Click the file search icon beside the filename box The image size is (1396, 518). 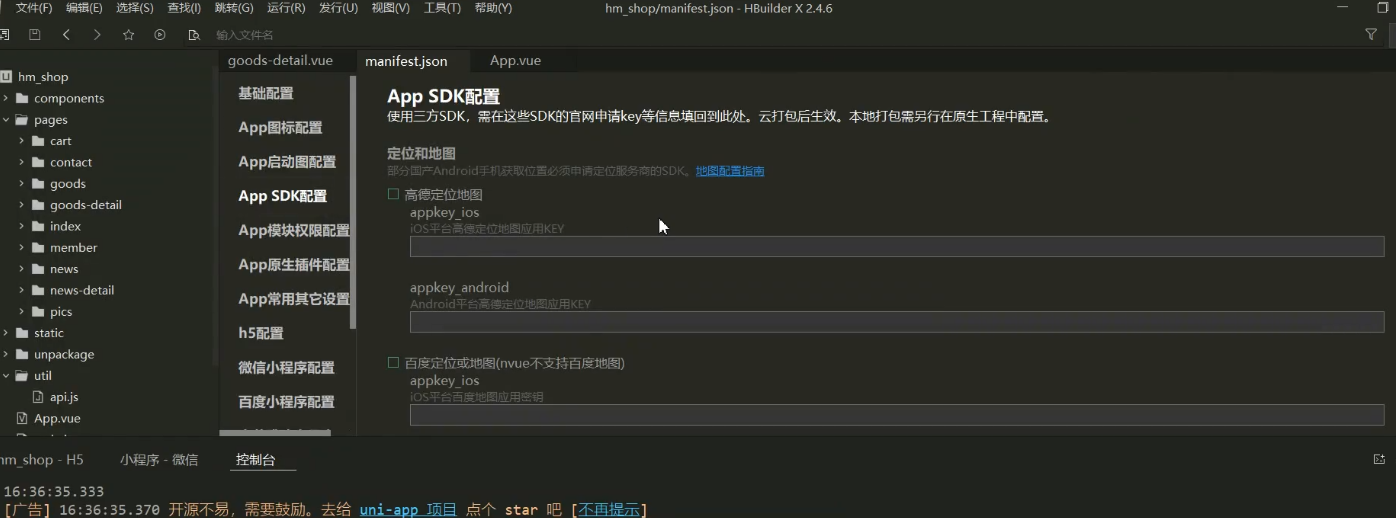tap(194, 34)
